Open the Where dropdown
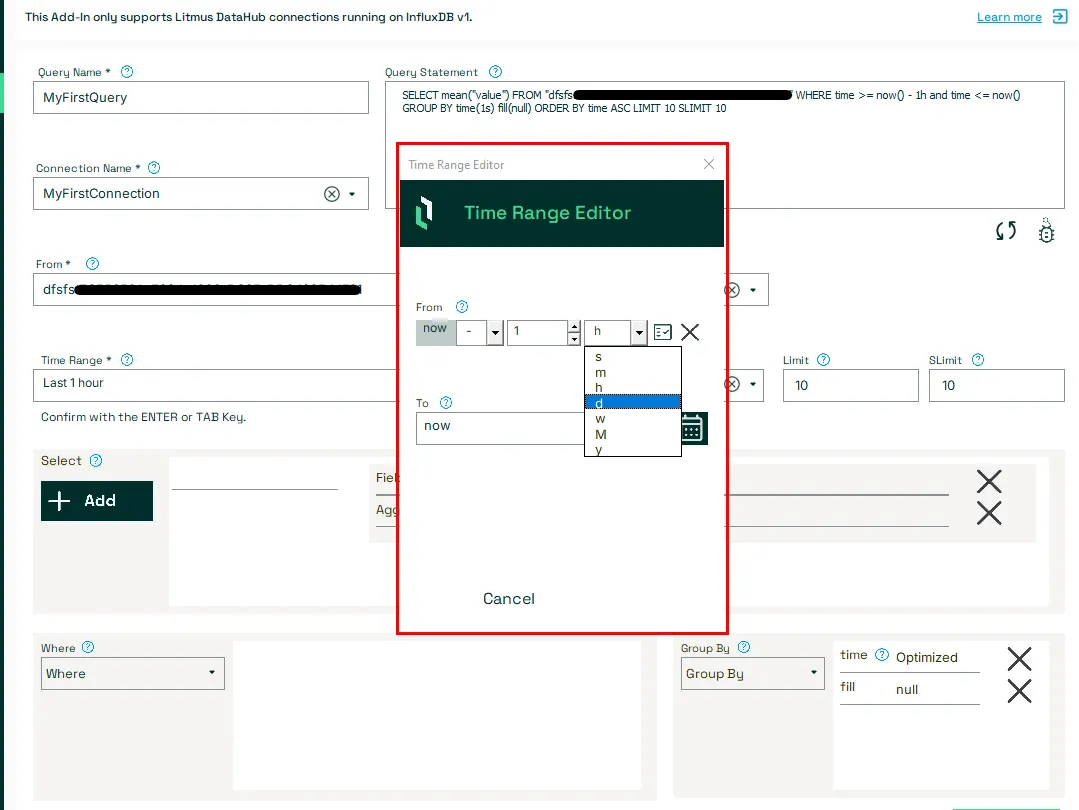The height and width of the screenshot is (810, 1079). pos(133,674)
